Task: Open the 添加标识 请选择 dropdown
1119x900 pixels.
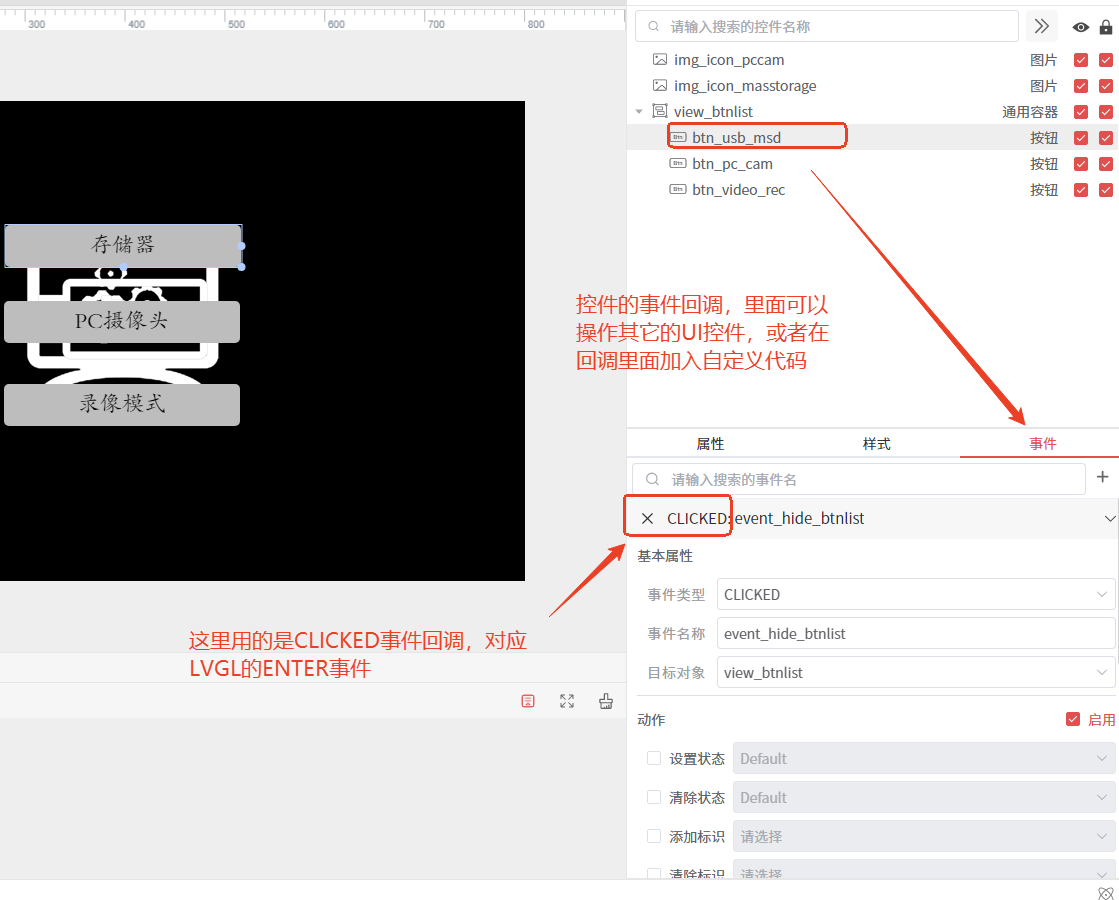Action: click(x=924, y=836)
